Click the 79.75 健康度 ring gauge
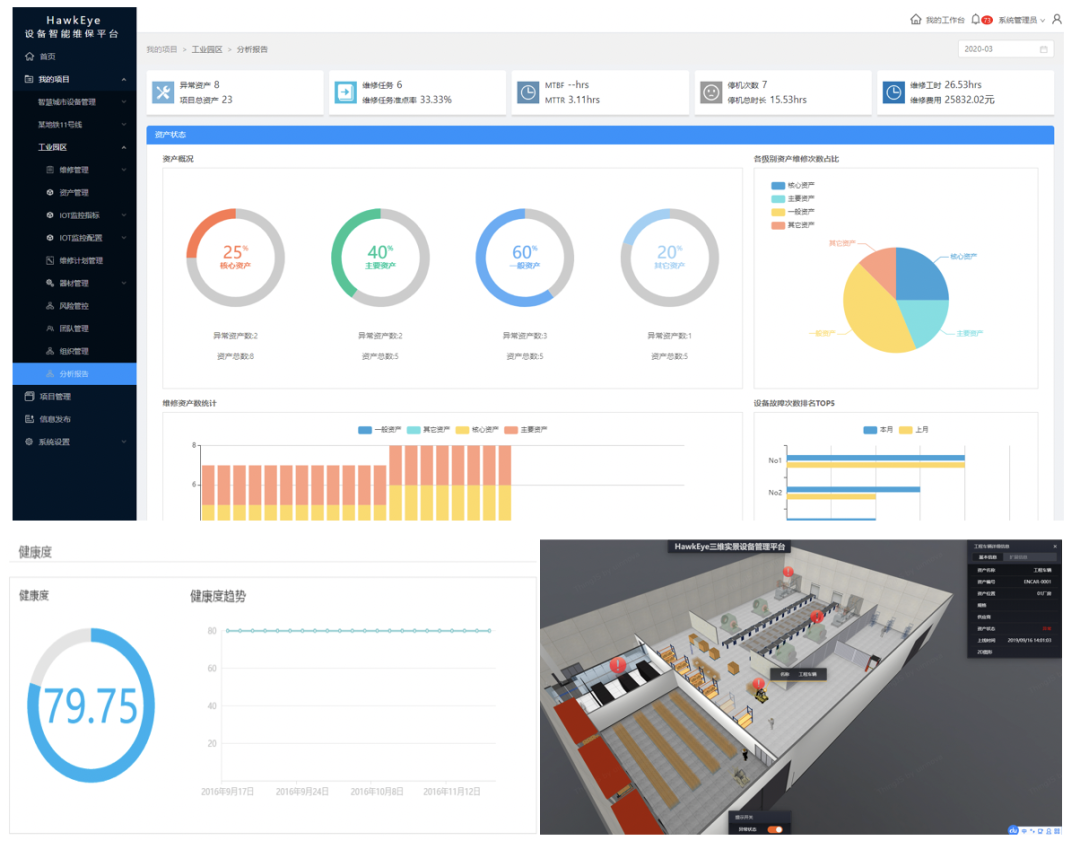 [x=91, y=705]
